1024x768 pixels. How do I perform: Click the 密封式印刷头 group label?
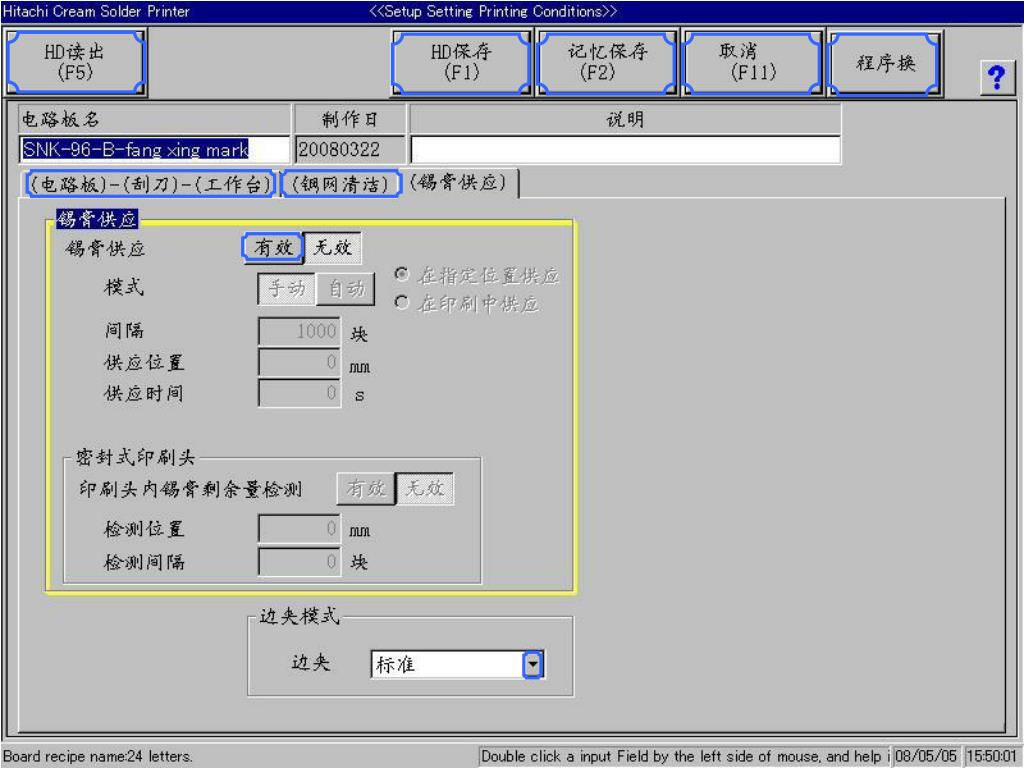[135, 457]
